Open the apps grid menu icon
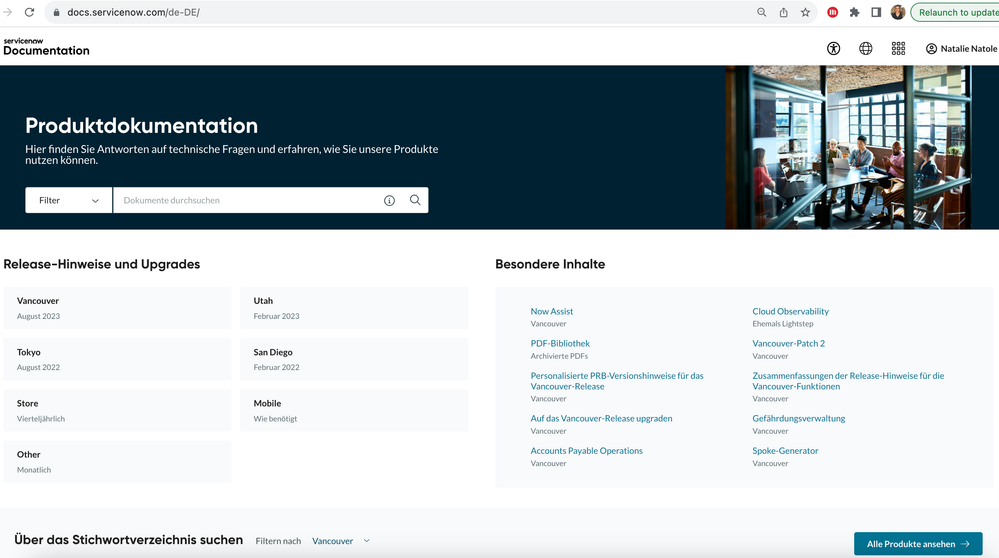Viewport: 999px width, 558px height. click(898, 48)
